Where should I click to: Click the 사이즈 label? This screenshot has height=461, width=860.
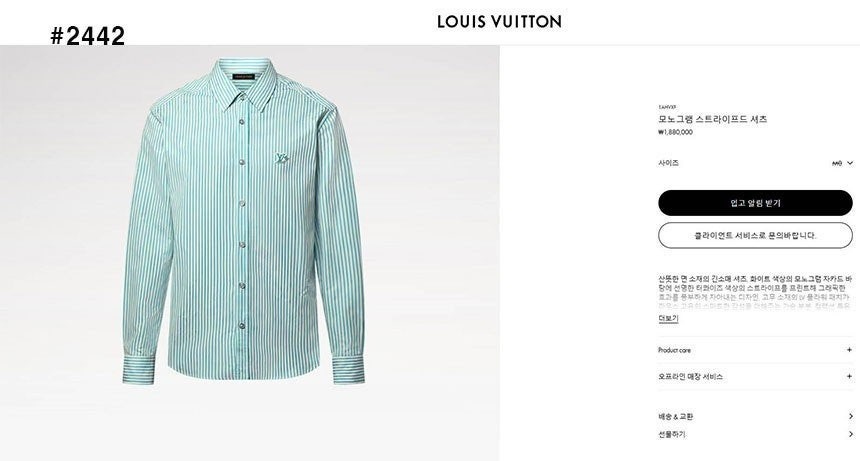[x=668, y=163]
